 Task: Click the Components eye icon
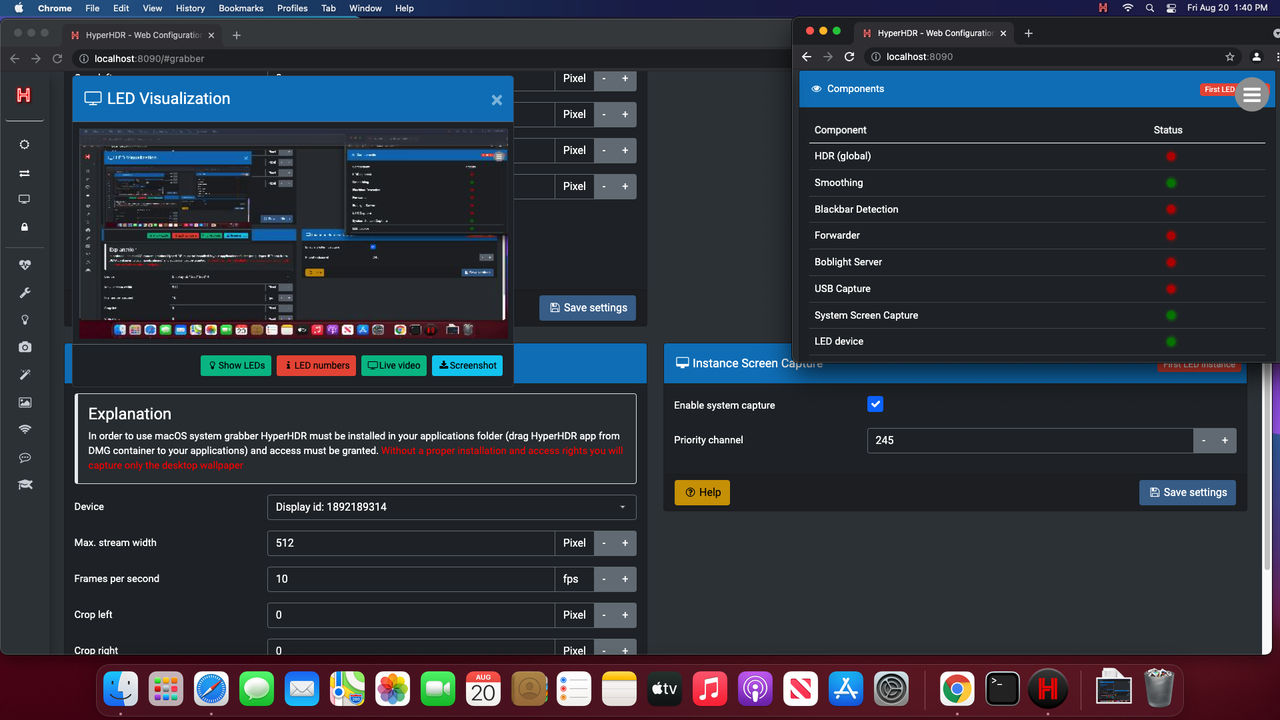(816, 89)
